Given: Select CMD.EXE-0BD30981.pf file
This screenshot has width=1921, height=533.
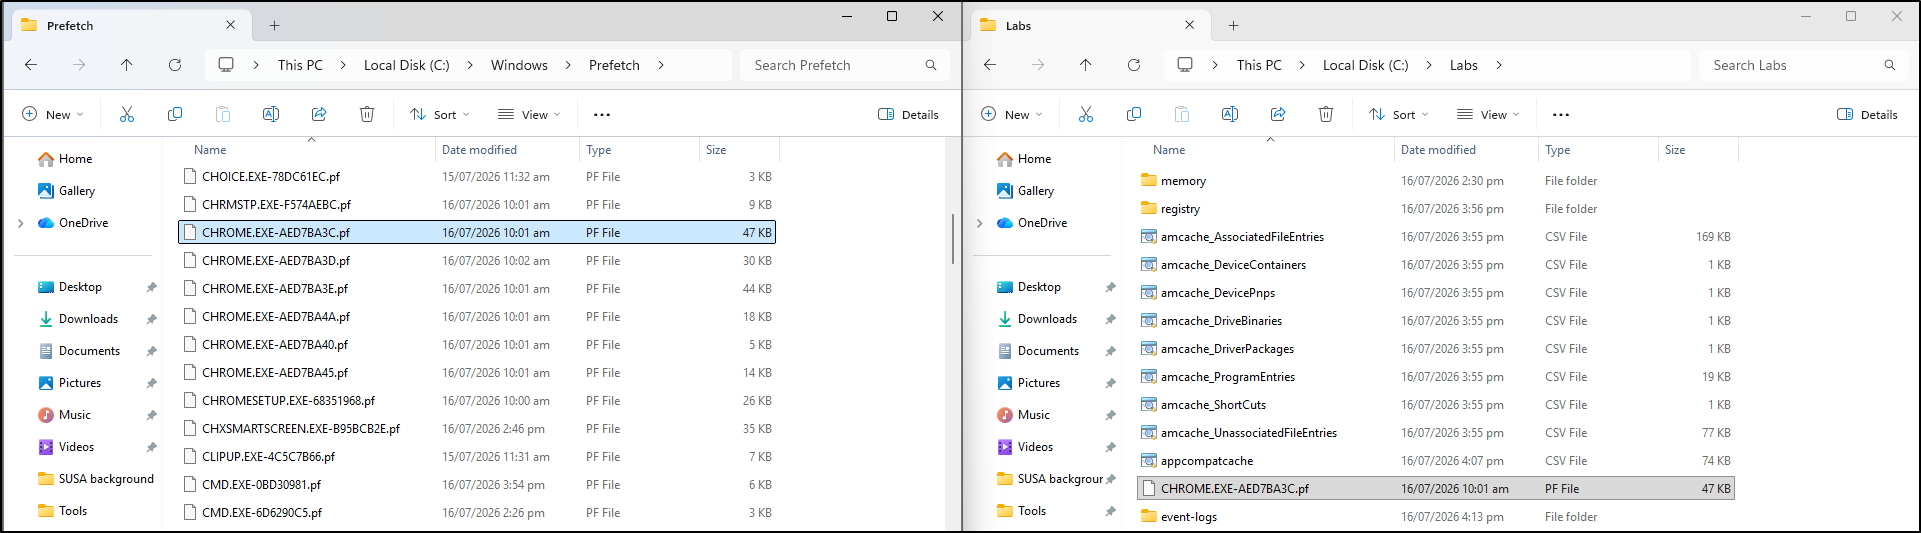Looking at the screenshot, I should point(477,485).
